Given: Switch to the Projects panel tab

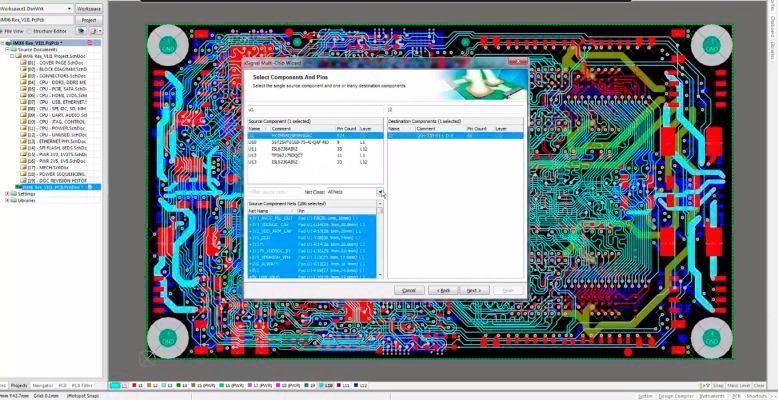Looking at the screenshot, I should pyautogui.click(x=19, y=386).
